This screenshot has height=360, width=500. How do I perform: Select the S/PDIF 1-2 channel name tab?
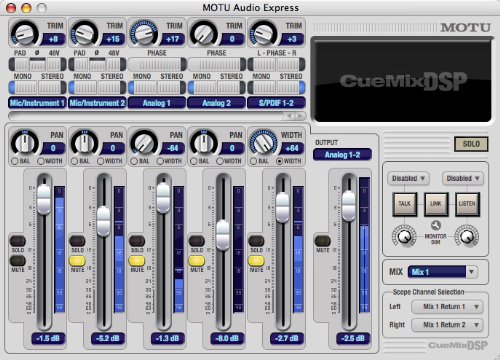276,103
